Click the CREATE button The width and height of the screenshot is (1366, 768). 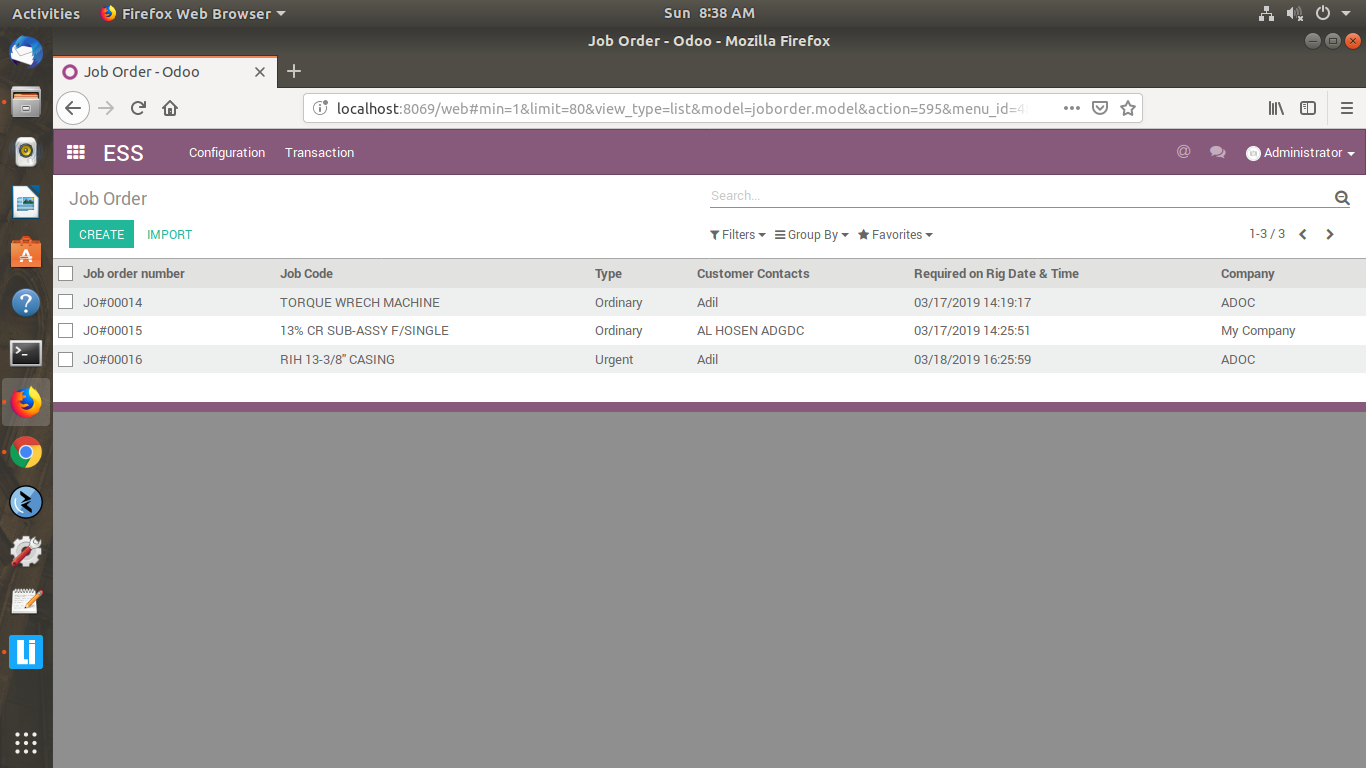coord(101,233)
